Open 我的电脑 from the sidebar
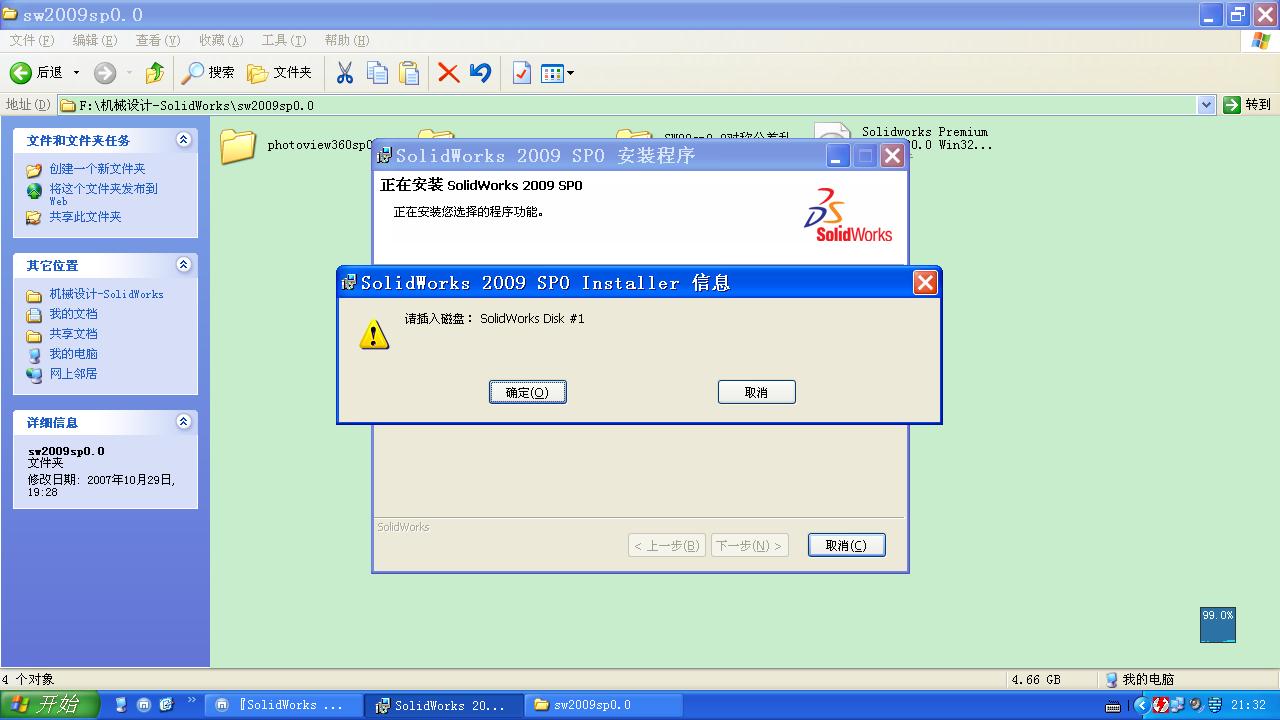 point(73,354)
